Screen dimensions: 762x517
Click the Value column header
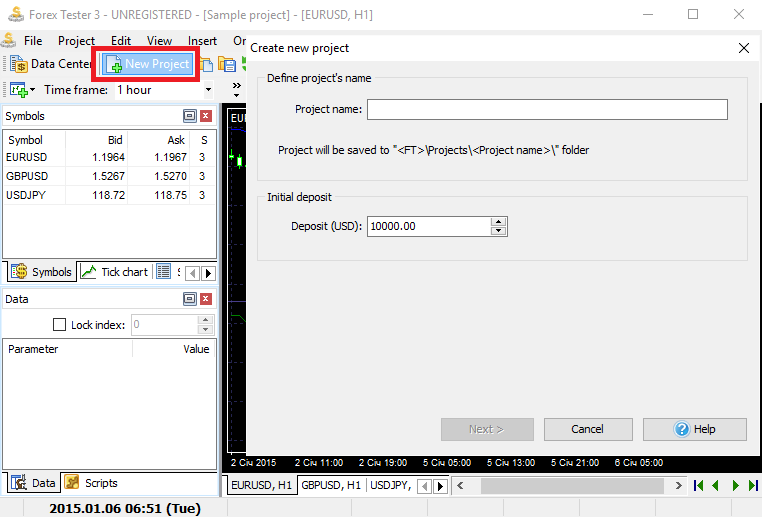(174, 349)
